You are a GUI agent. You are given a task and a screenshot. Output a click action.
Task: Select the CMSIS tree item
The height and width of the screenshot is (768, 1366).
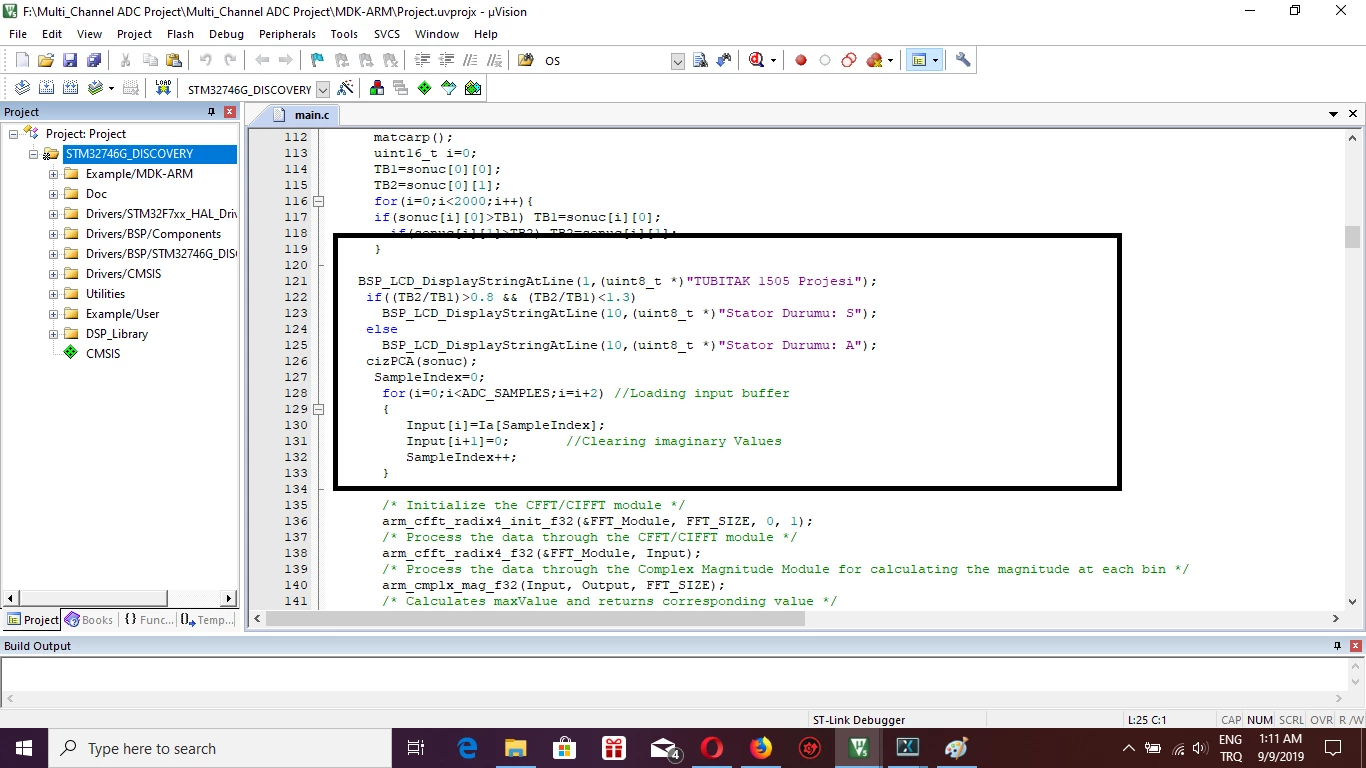[x=103, y=354]
